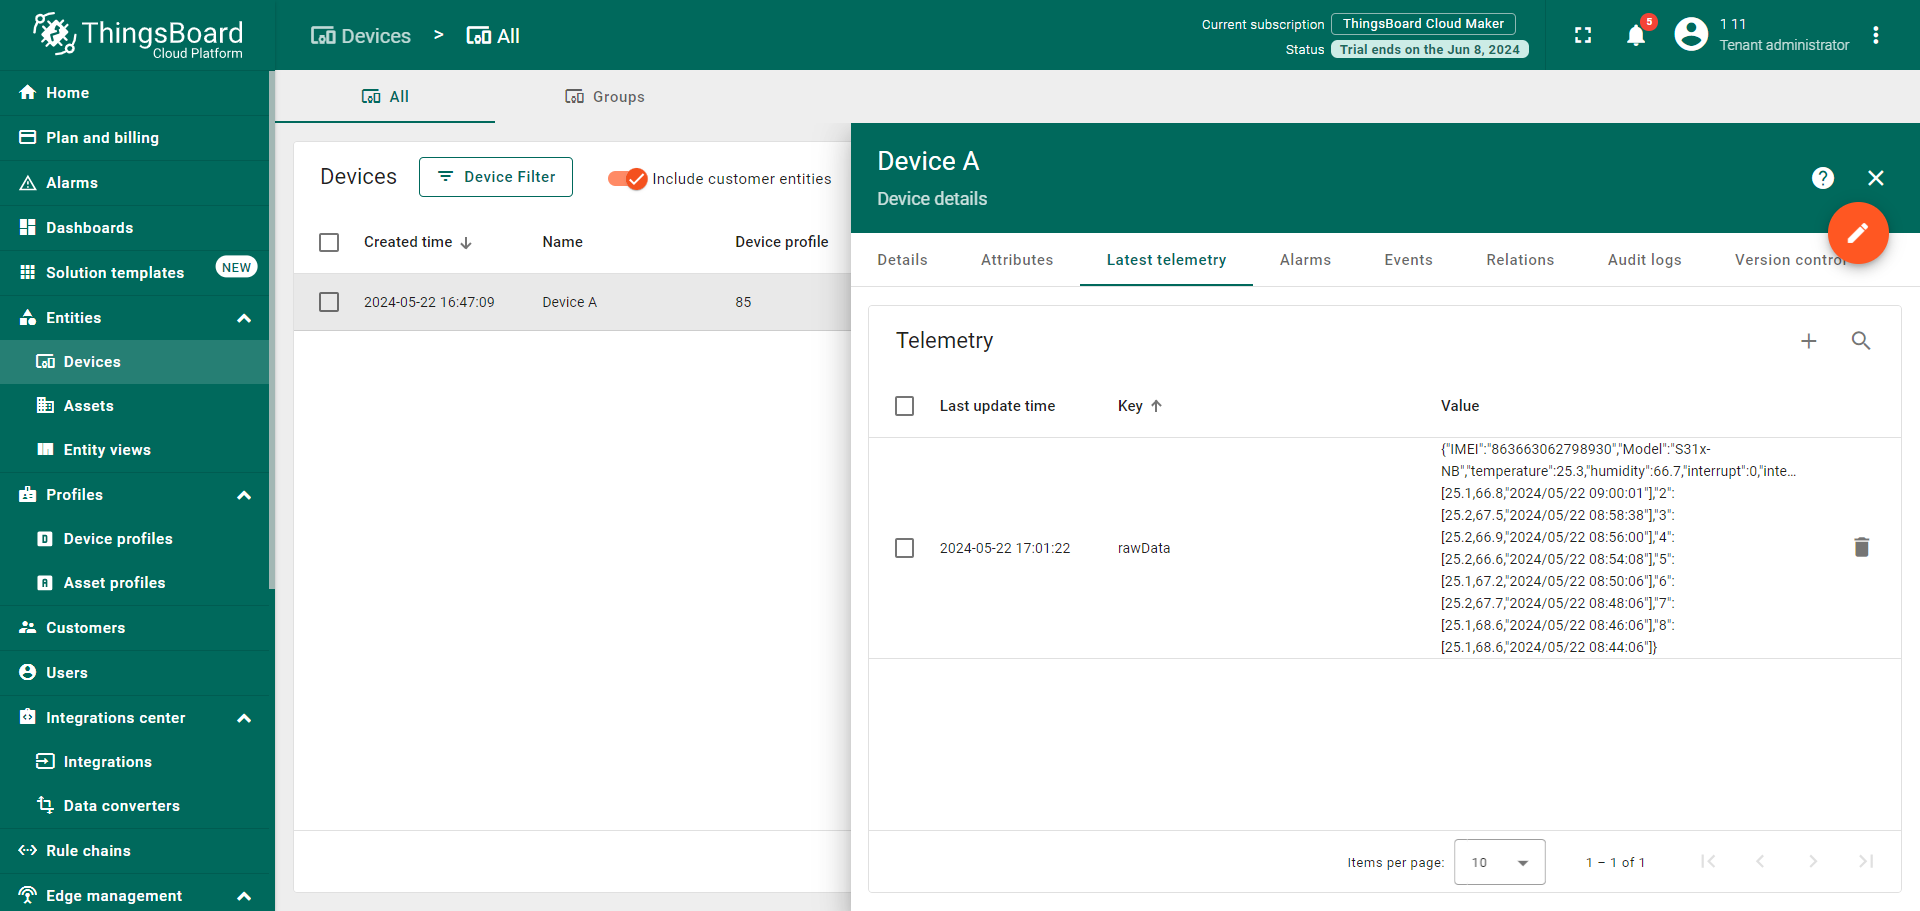Image resolution: width=1920 pixels, height=911 pixels.
Task: Check the Device A row checkbox
Action: pos(329,302)
